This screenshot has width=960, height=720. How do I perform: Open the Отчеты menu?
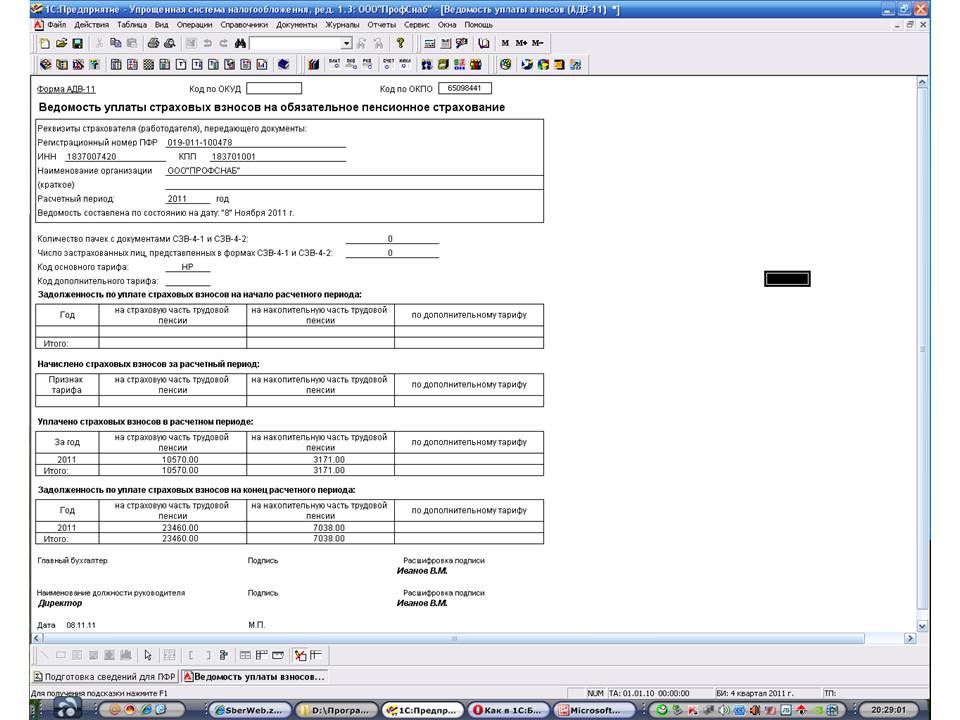pos(381,25)
